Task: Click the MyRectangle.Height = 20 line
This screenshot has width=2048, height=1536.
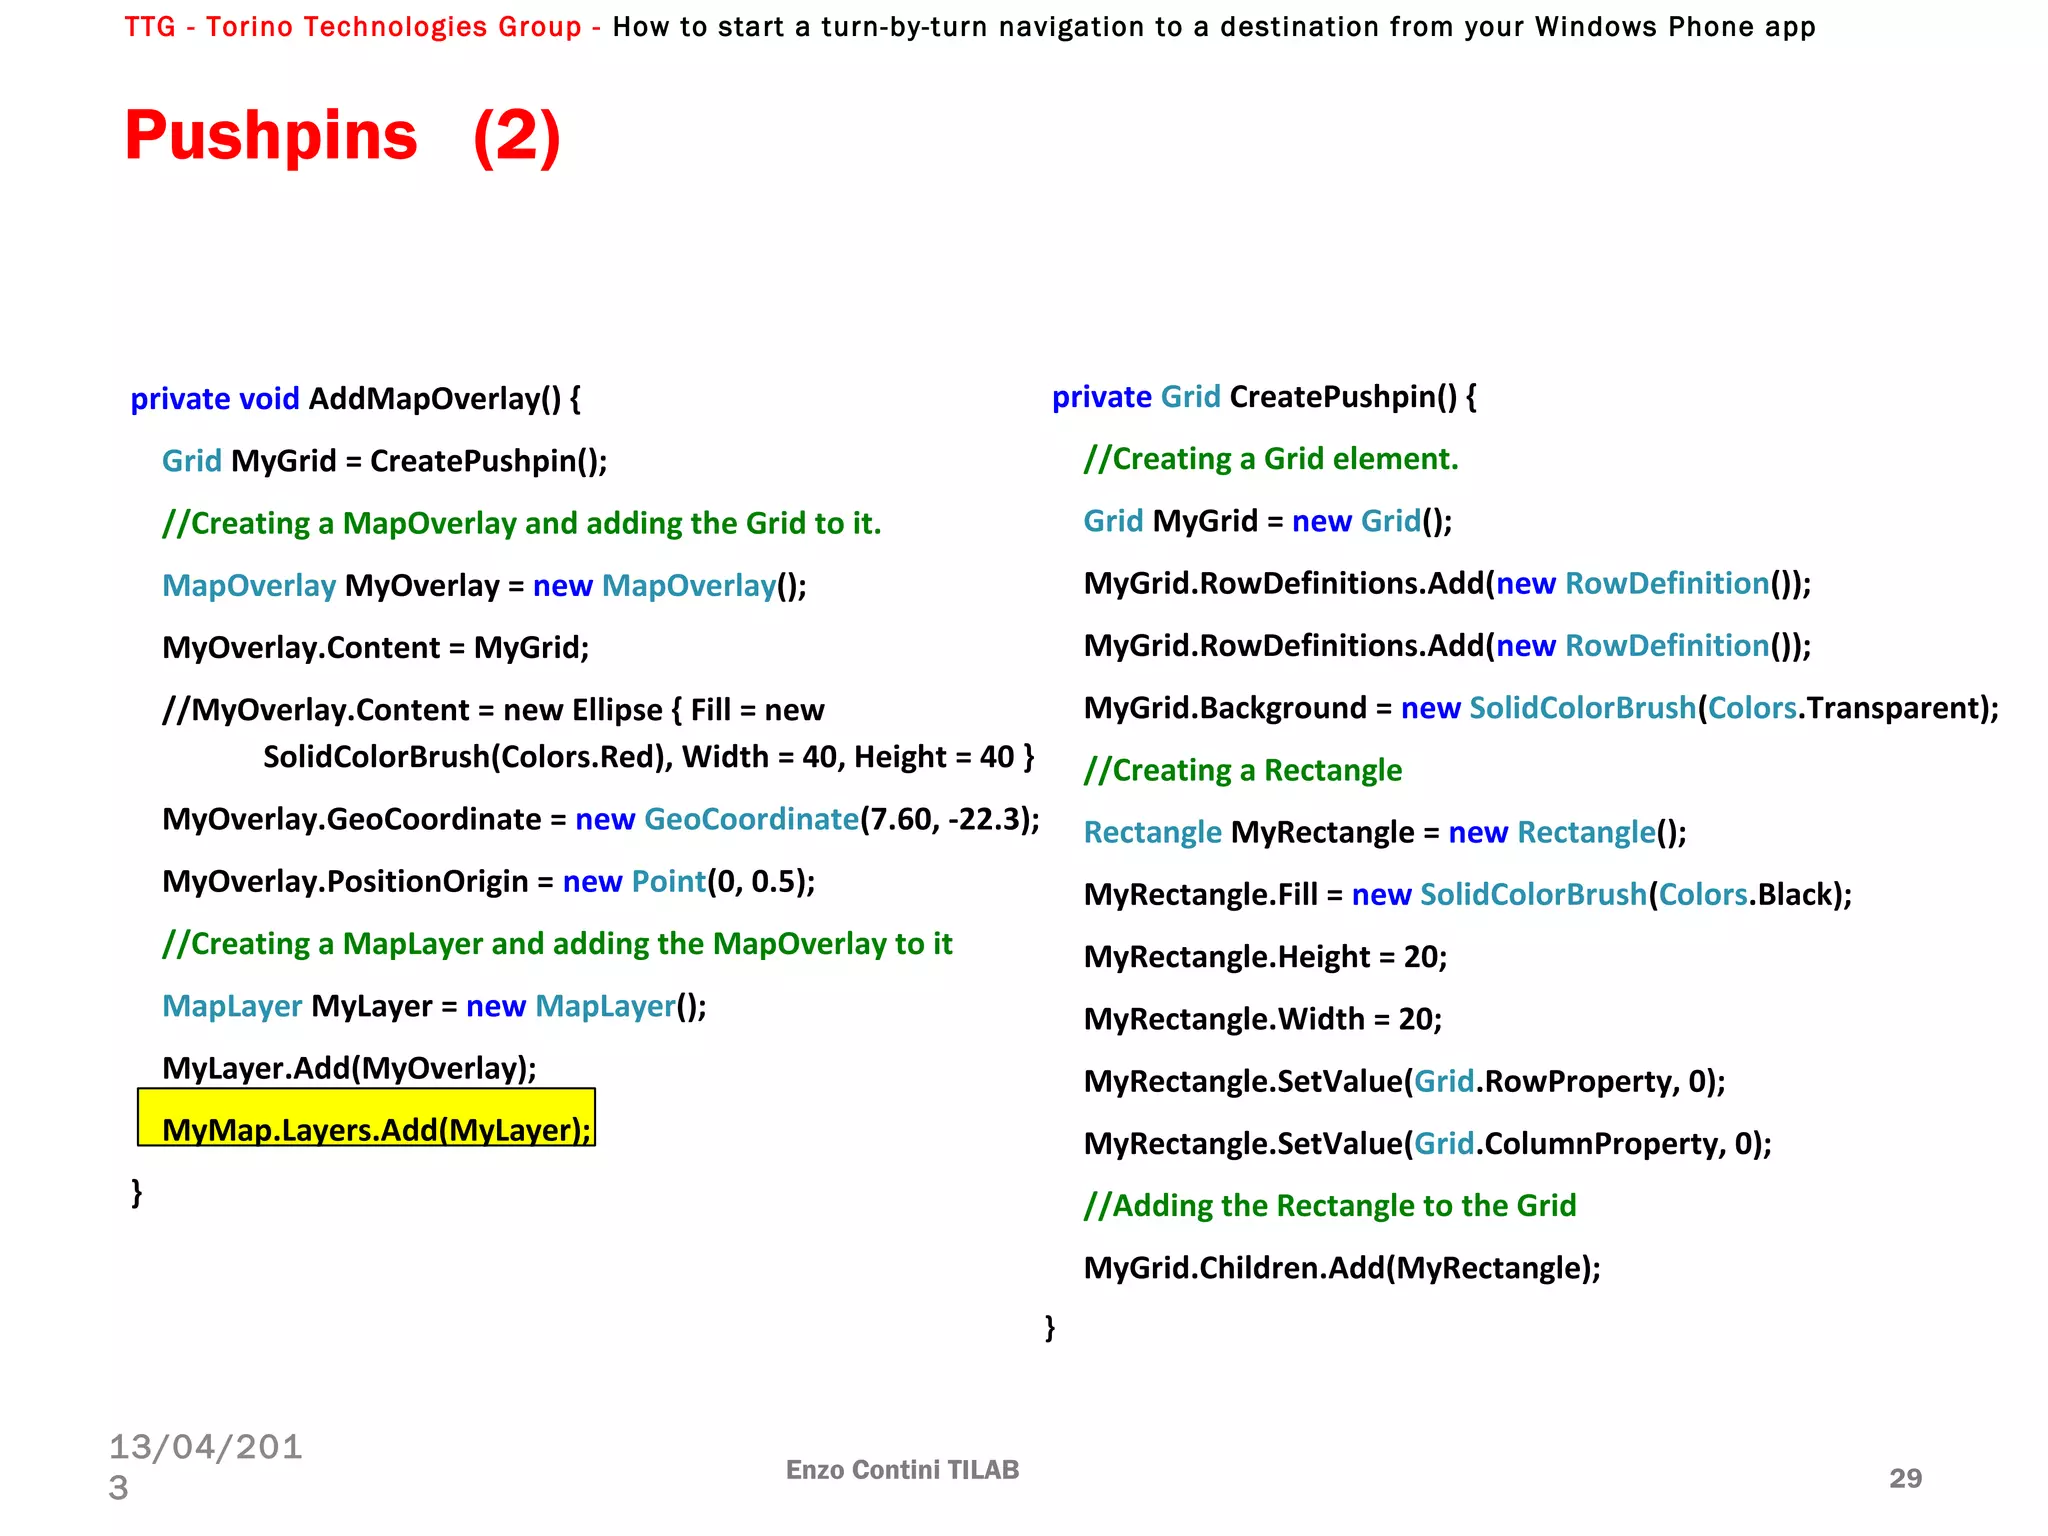Action: point(1265,957)
